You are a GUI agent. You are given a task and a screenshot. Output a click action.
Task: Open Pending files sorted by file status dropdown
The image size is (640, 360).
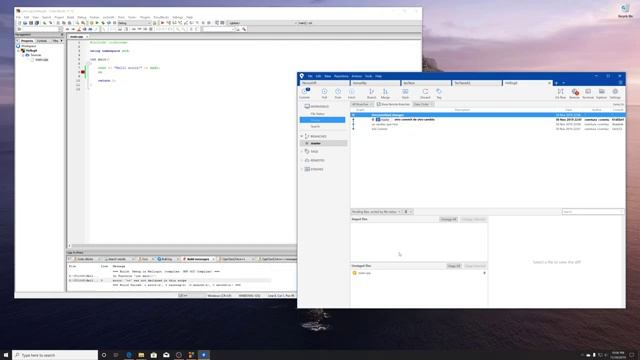click(x=376, y=212)
